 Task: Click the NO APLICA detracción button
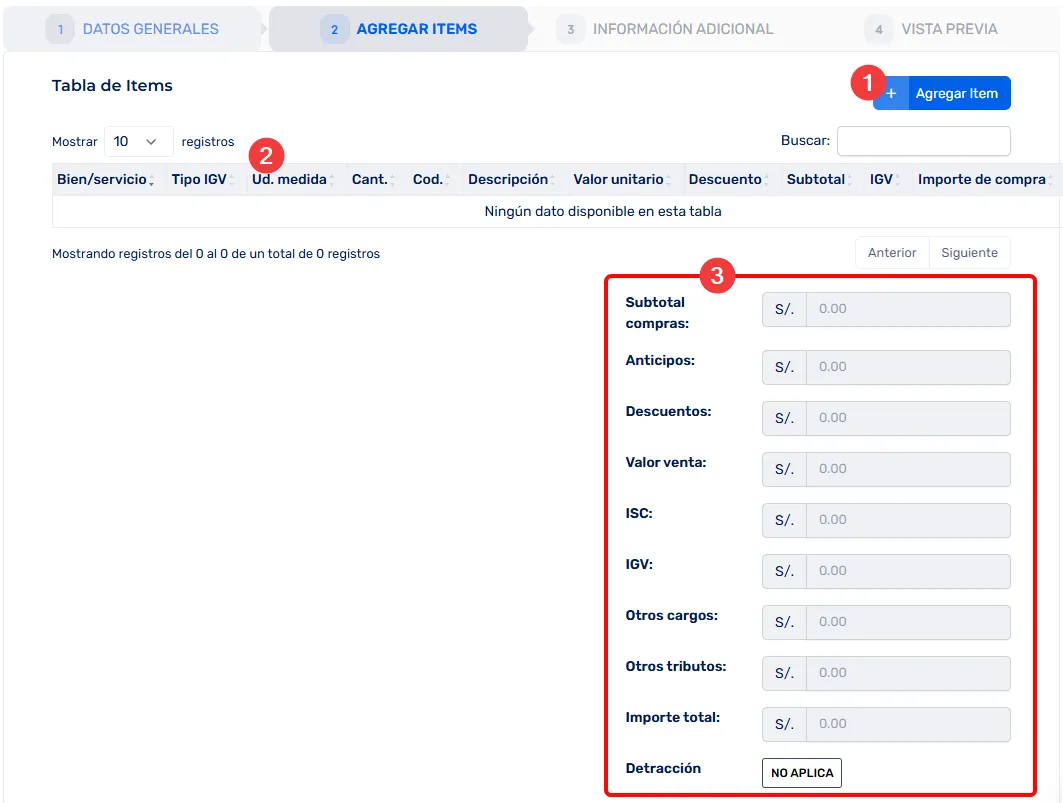pyautogui.click(x=801, y=773)
